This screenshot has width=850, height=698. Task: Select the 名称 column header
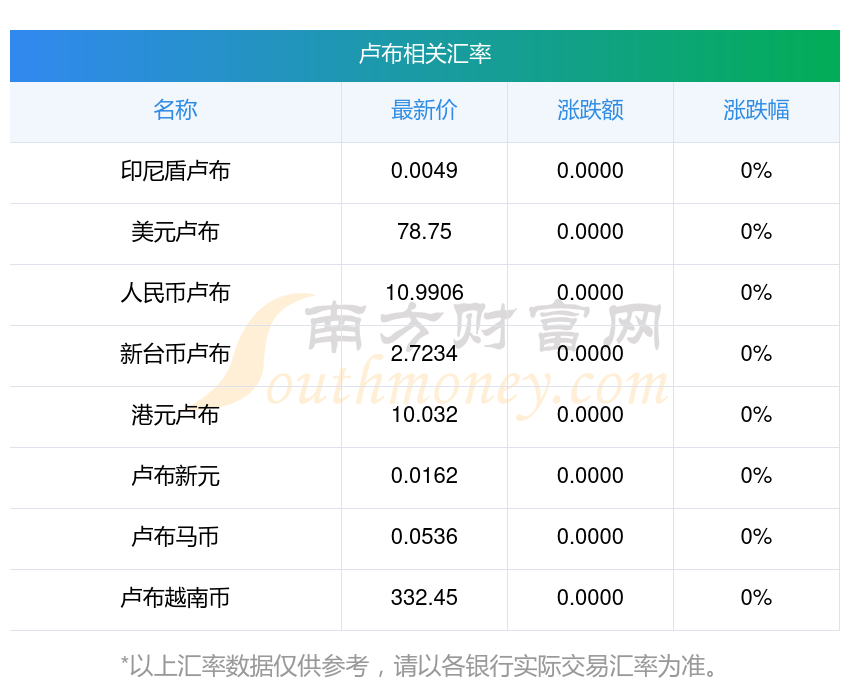(175, 110)
